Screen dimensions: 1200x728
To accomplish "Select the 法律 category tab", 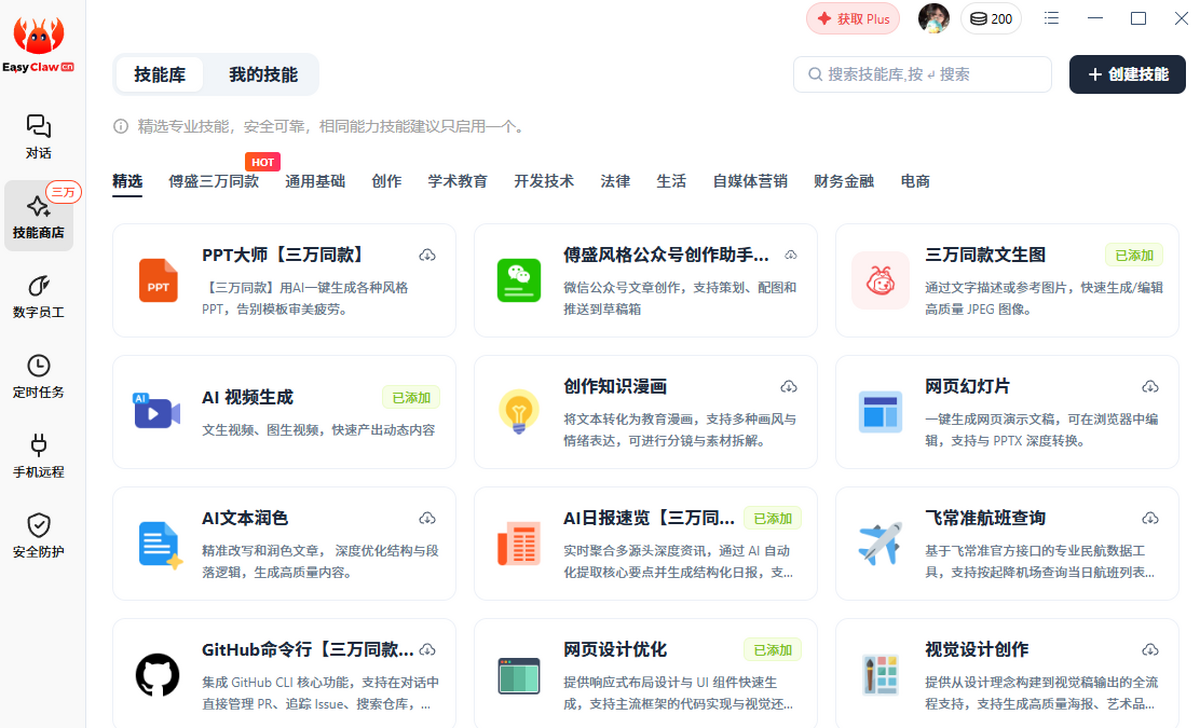I will coord(615,181).
